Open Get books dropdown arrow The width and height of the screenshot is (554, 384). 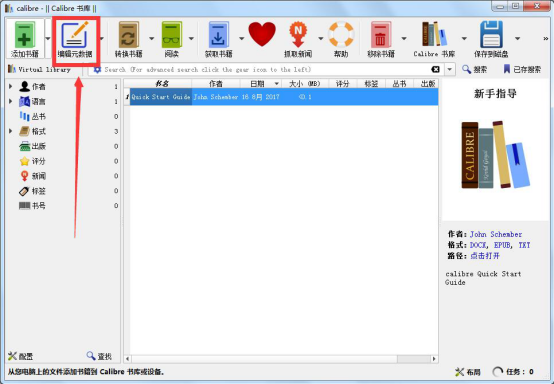[x=242, y=38]
